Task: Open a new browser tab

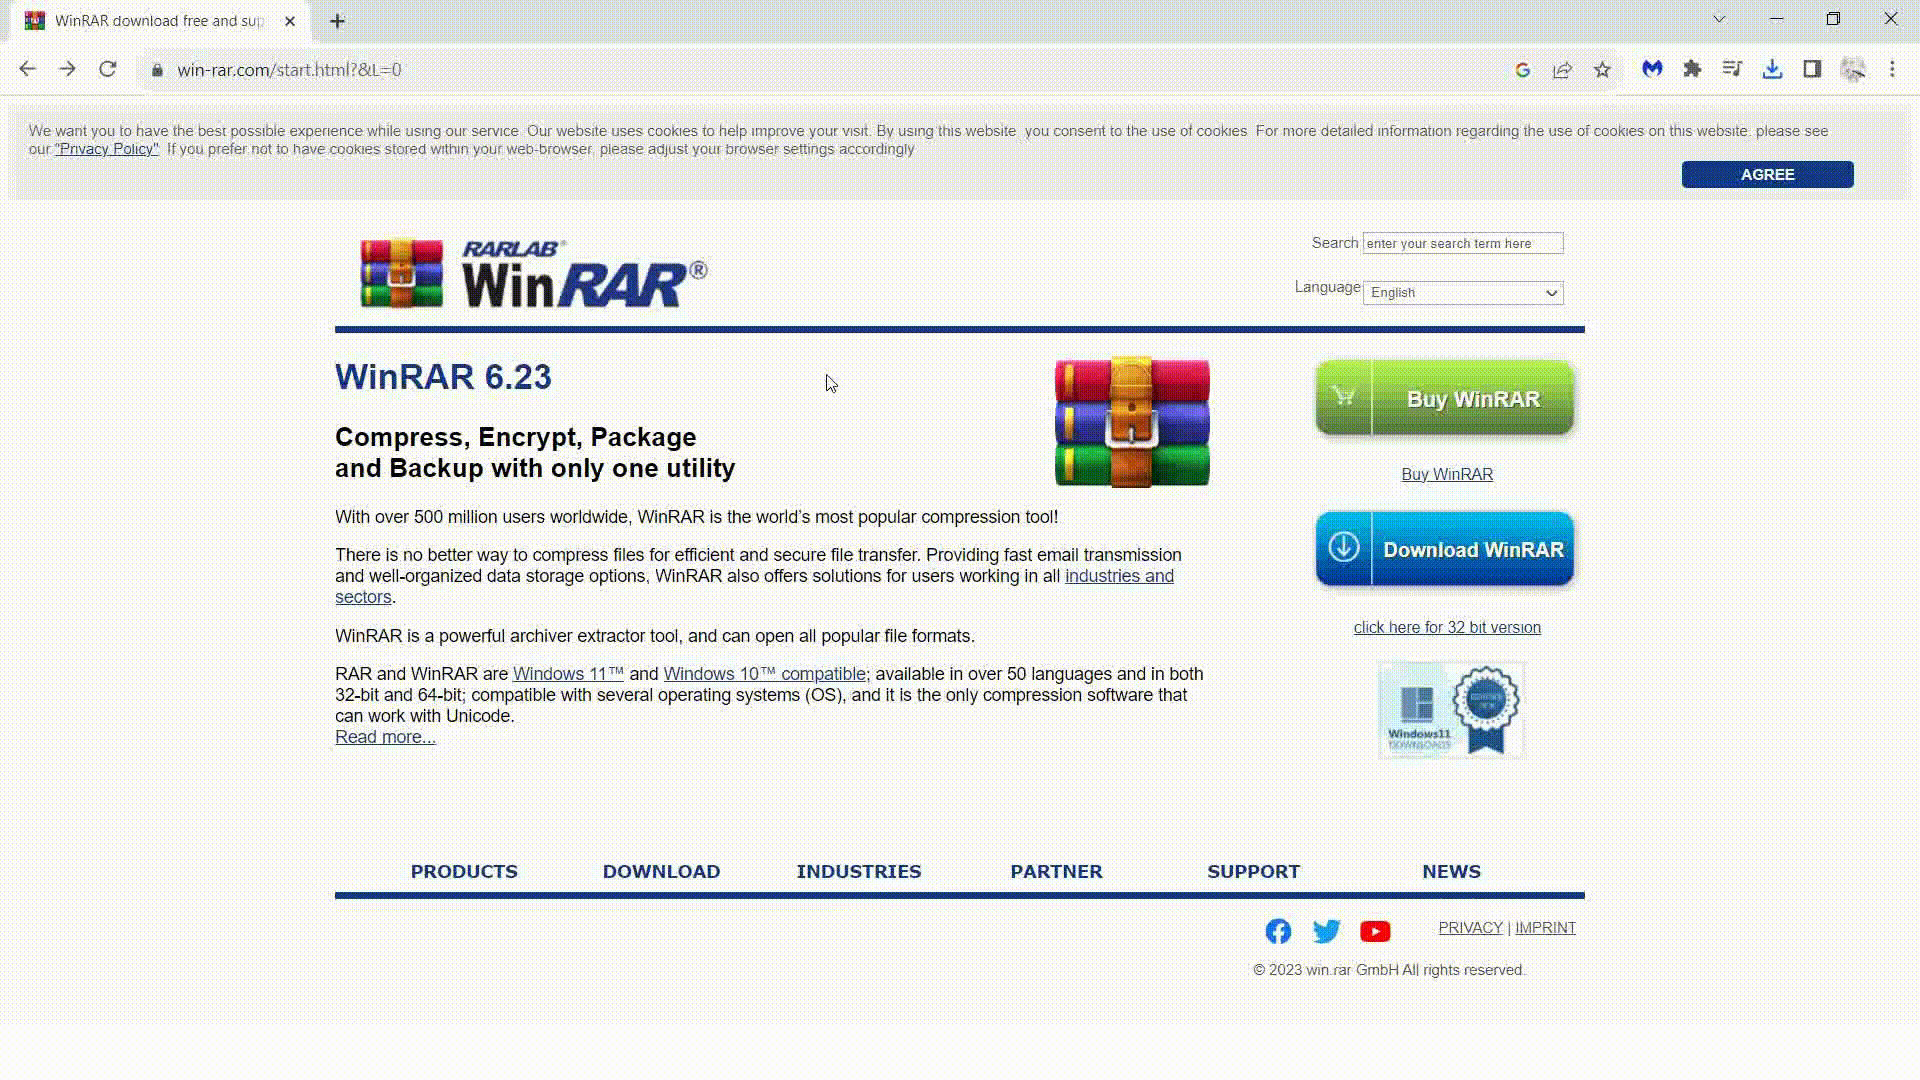Action: 337,21
